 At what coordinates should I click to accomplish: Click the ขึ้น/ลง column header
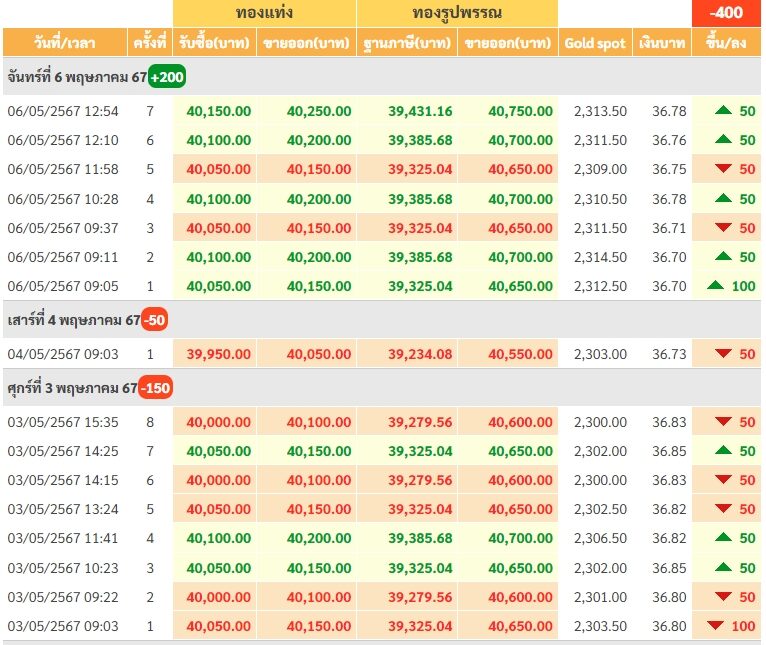pyautogui.click(x=726, y=43)
